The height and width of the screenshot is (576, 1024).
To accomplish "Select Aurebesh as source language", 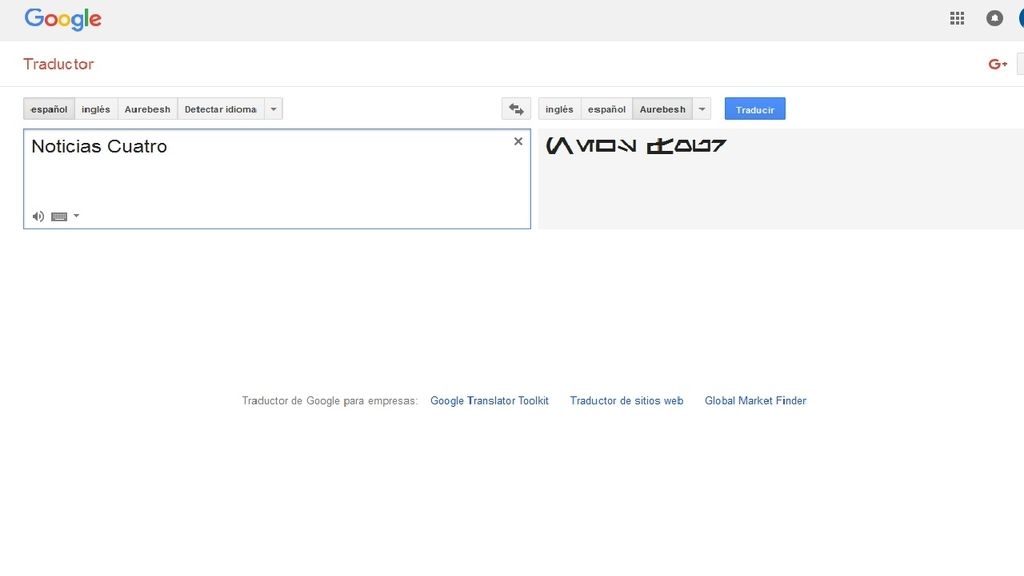I will tap(148, 109).
